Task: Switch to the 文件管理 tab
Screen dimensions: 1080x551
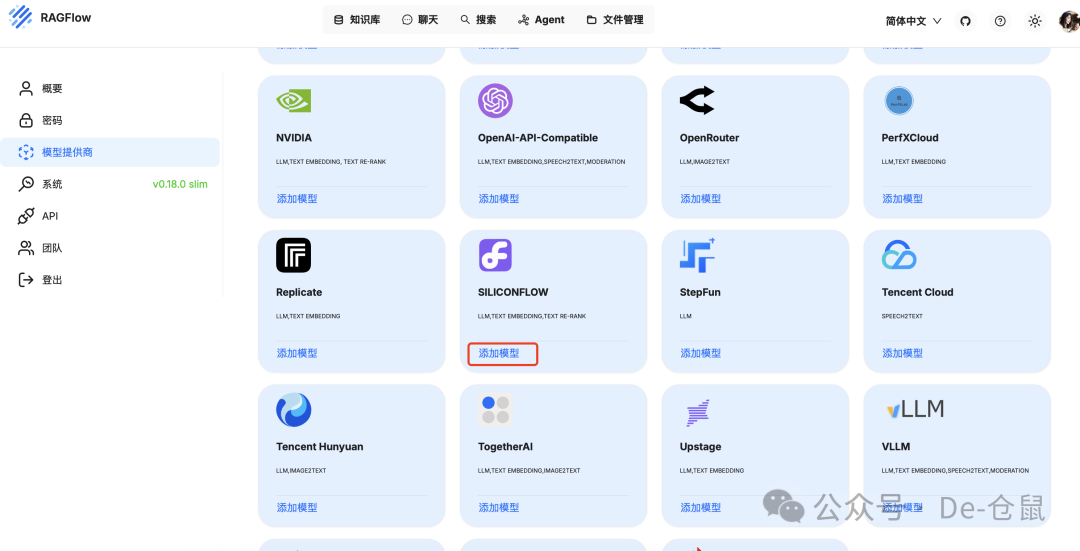Action: 615,20
